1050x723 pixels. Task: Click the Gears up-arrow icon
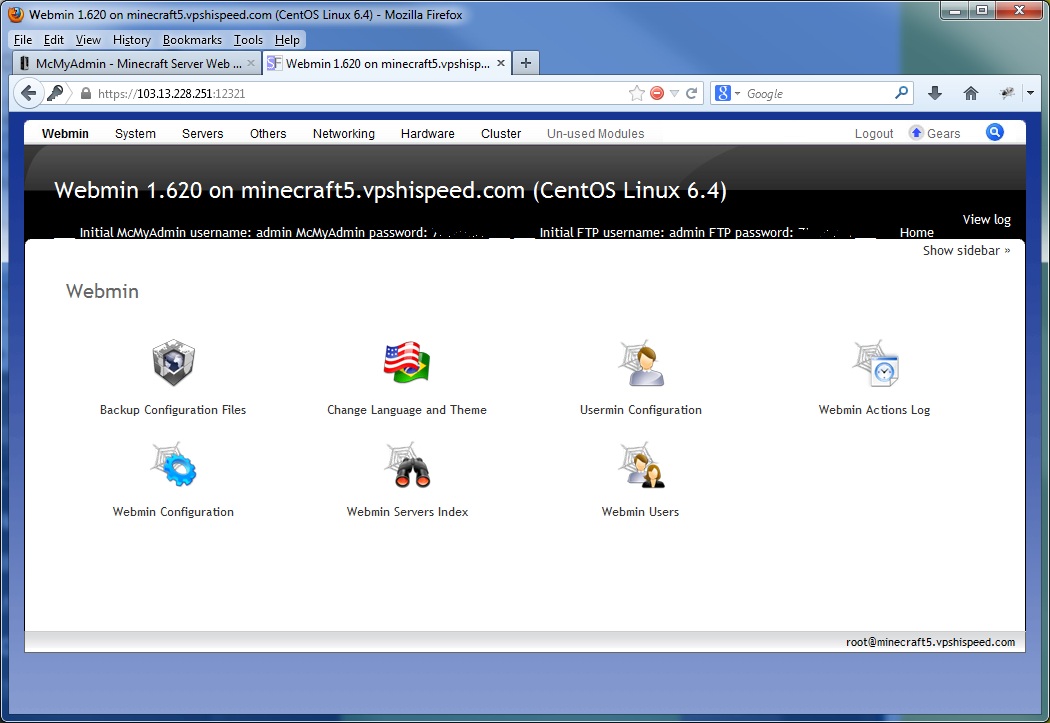pyautogui.click(x=916, y=133)
